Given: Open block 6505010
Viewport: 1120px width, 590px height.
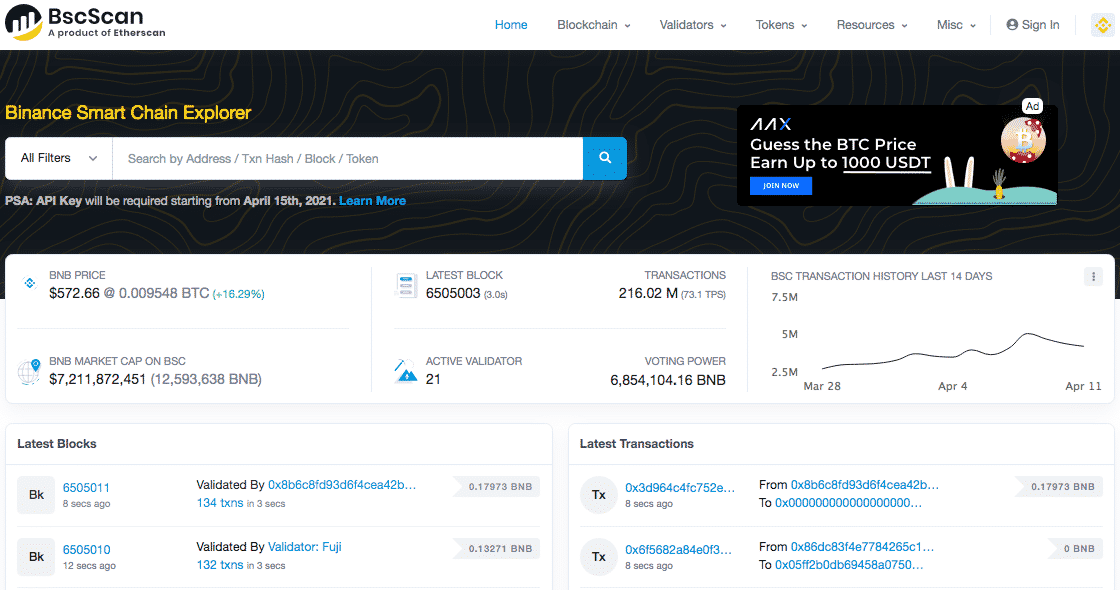Looking at the screenshot, I should point(86,550).
